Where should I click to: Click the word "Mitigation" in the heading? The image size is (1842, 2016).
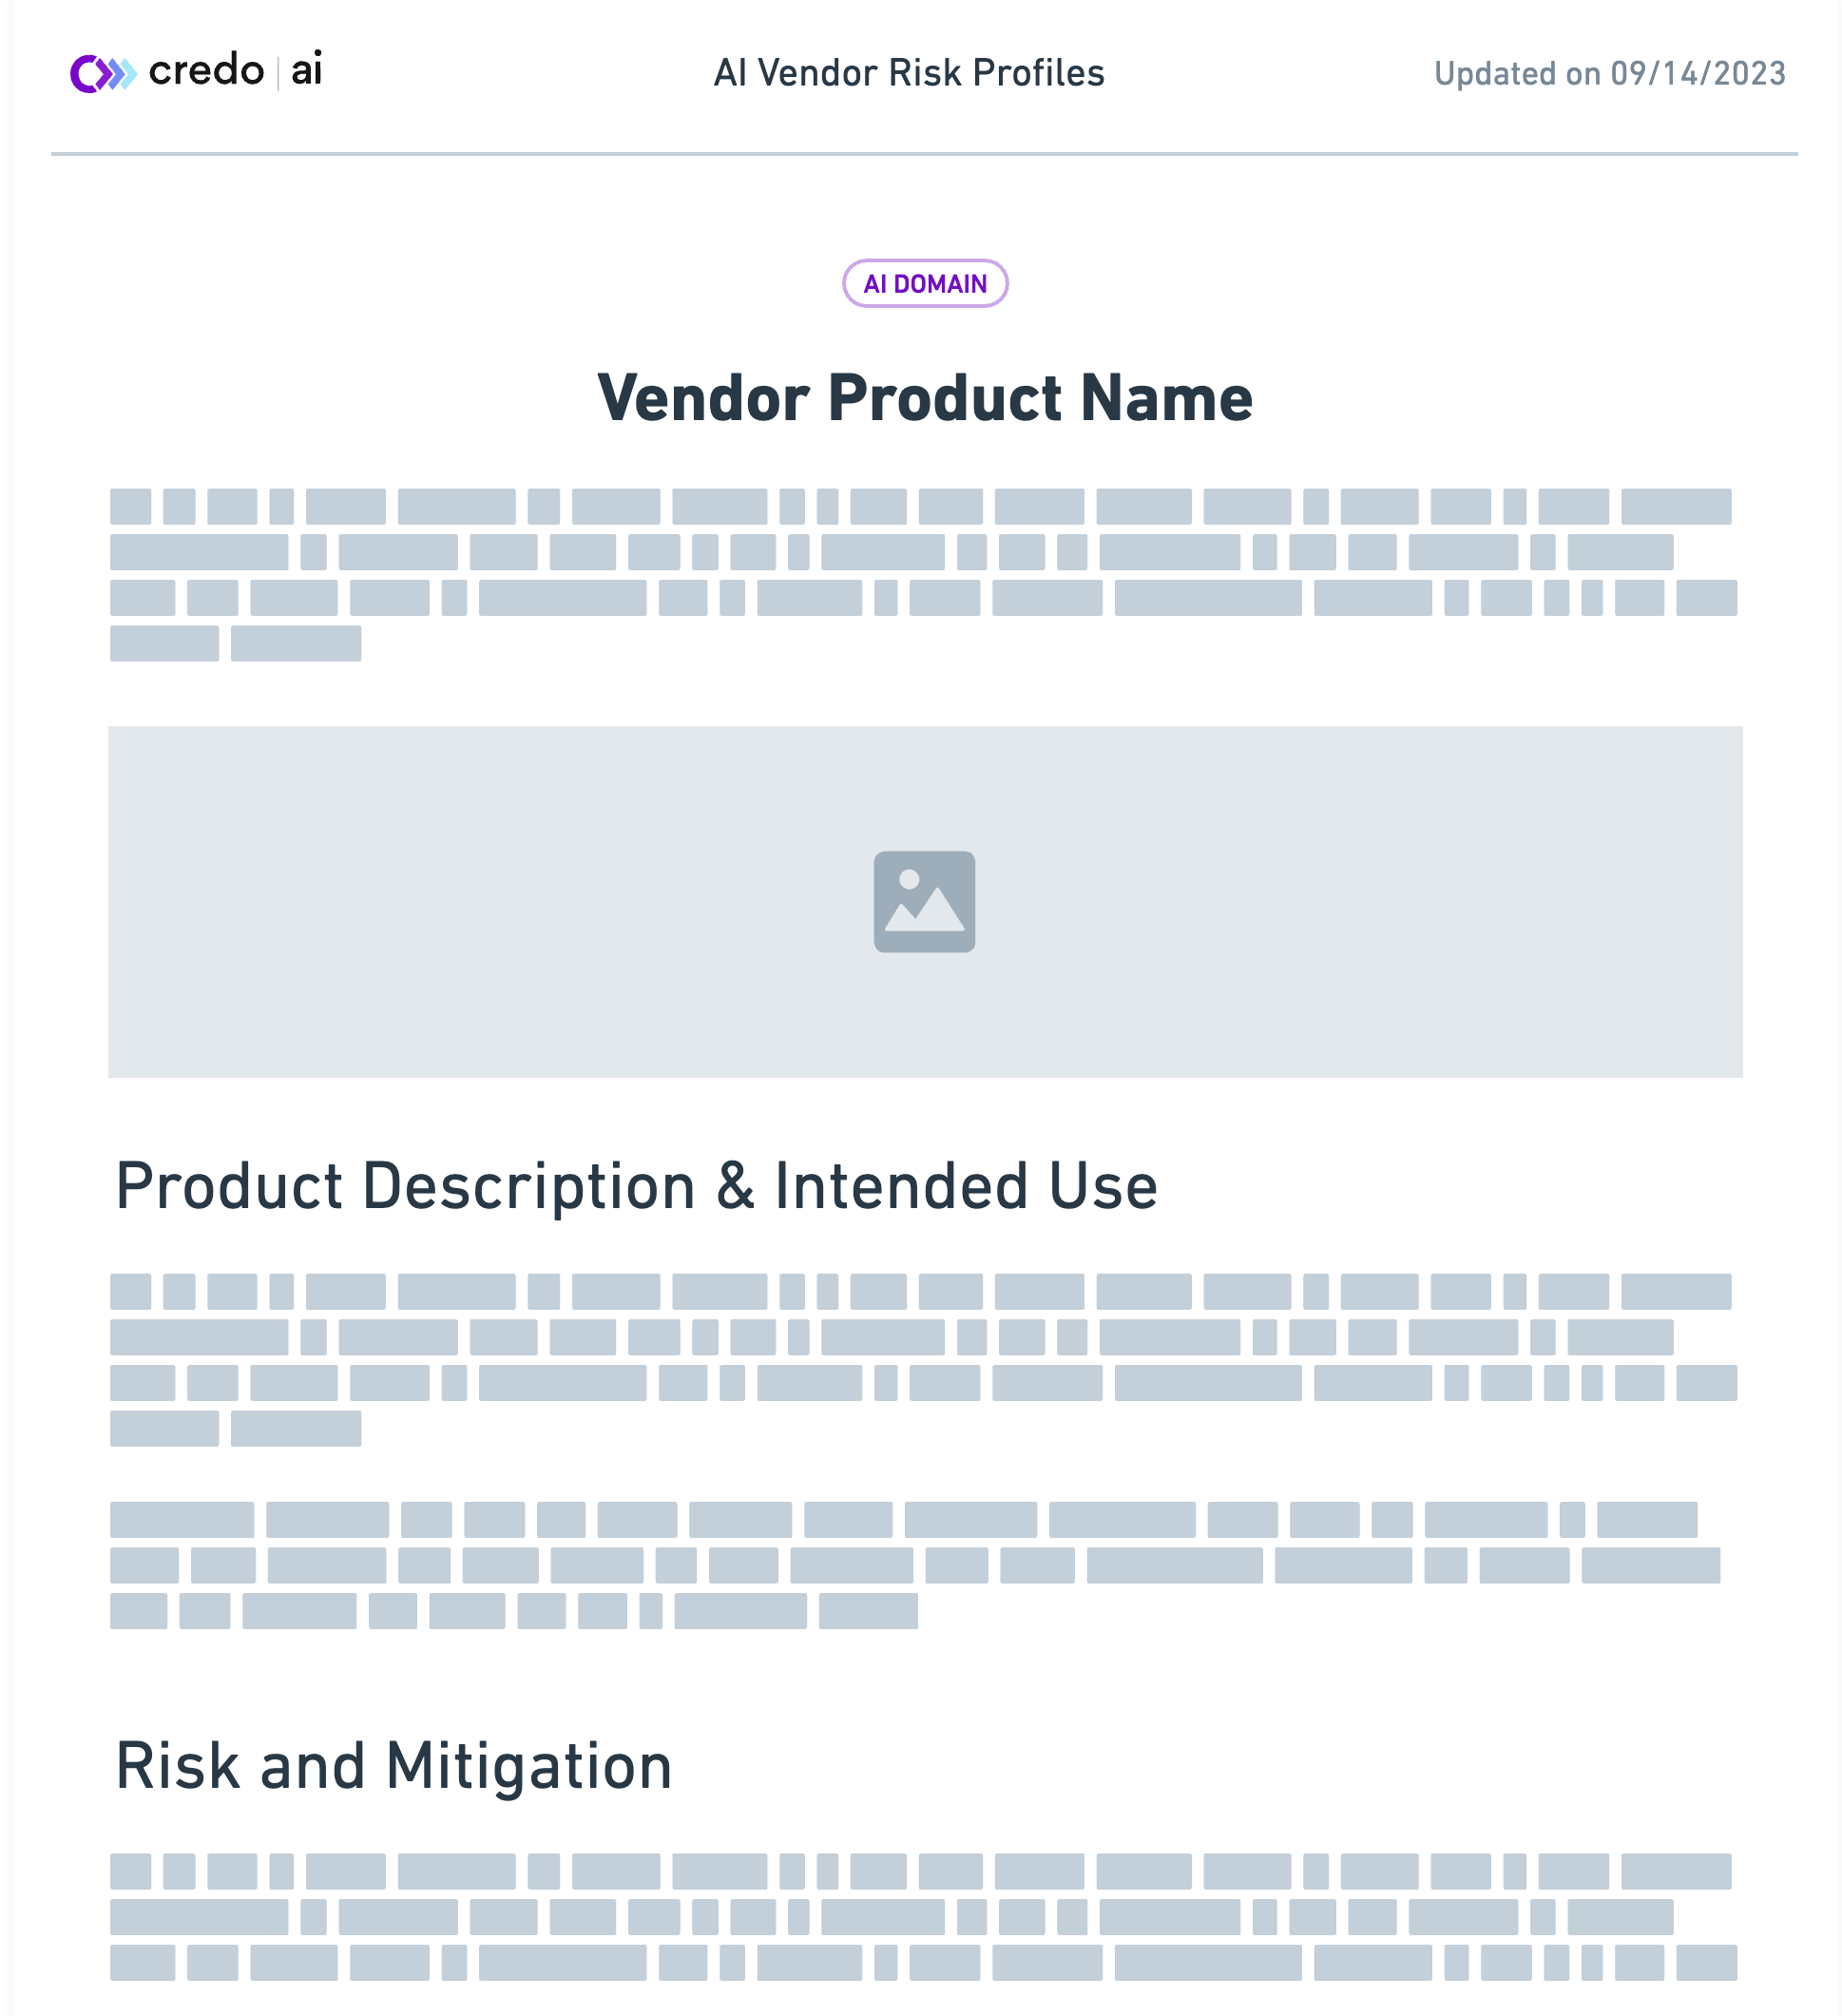point(528,1766)
